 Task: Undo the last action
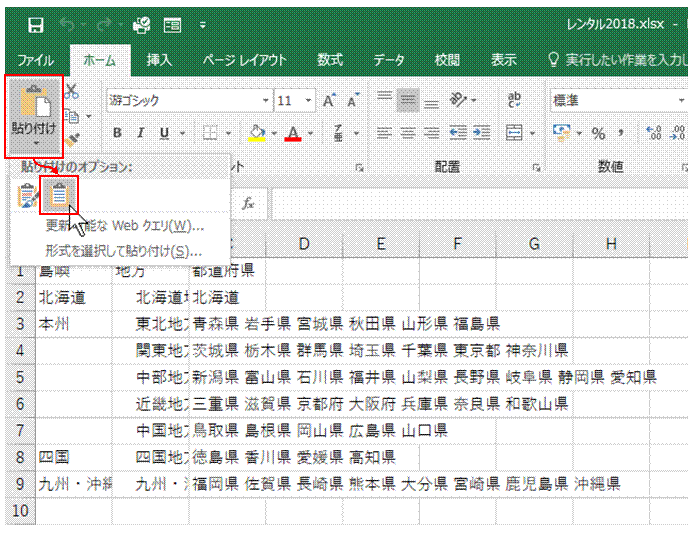click(x=67, y=25)
